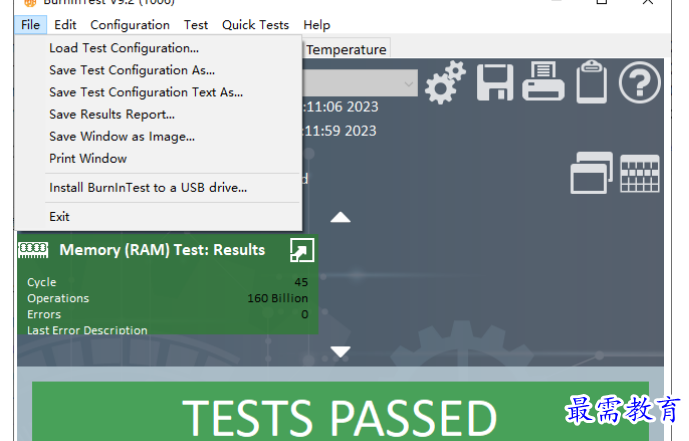The width and height of the screenshot is (689, 441).
Task: Close the open File menu
Action: 30,25
